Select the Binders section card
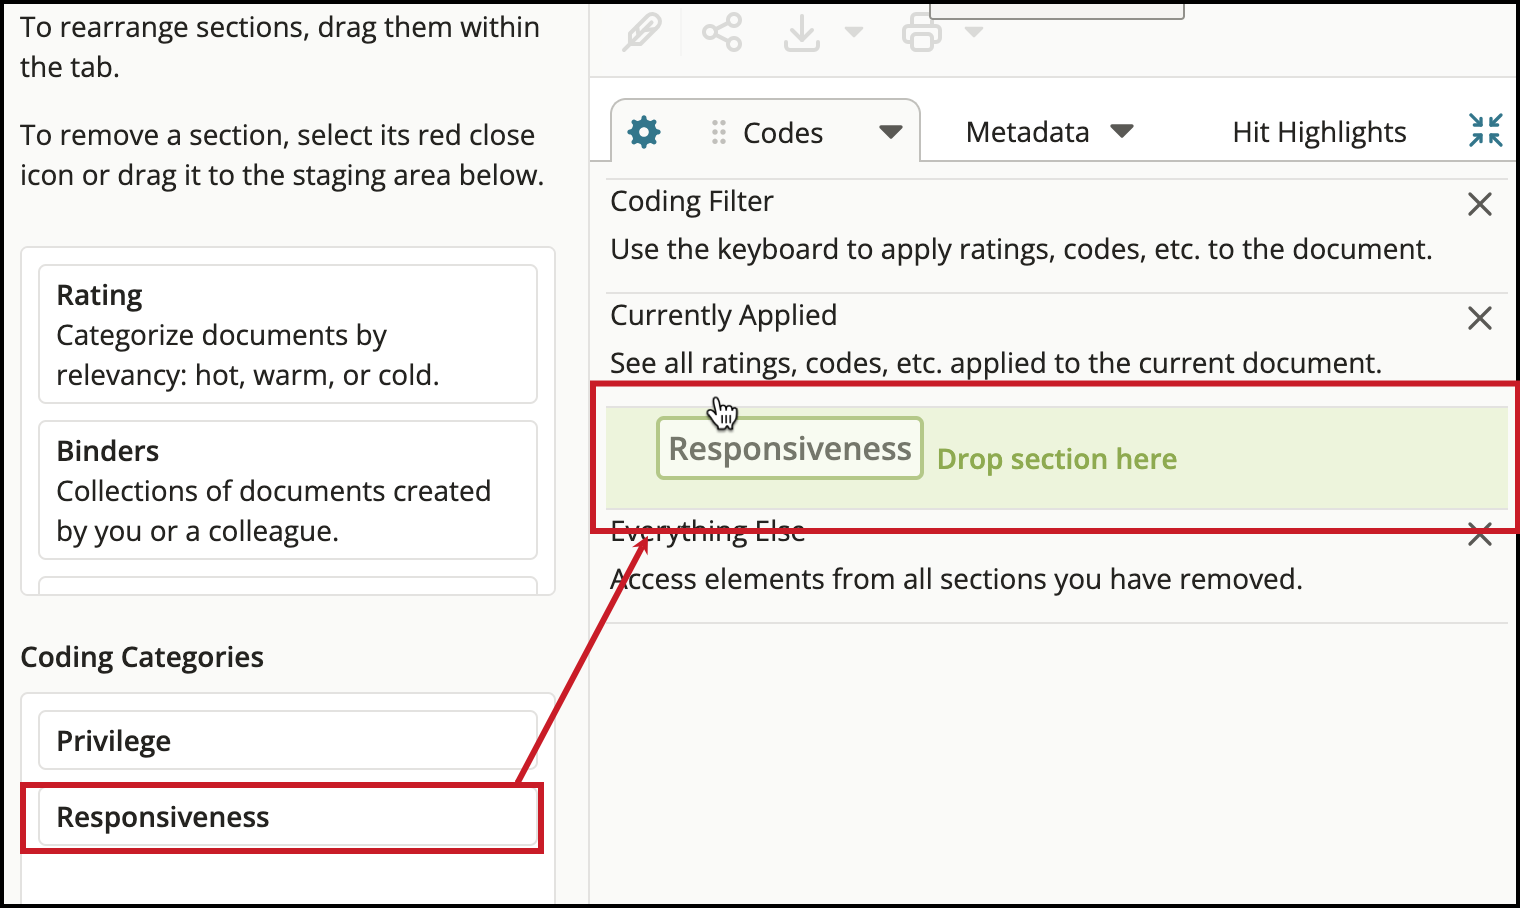 pos(287,490)
